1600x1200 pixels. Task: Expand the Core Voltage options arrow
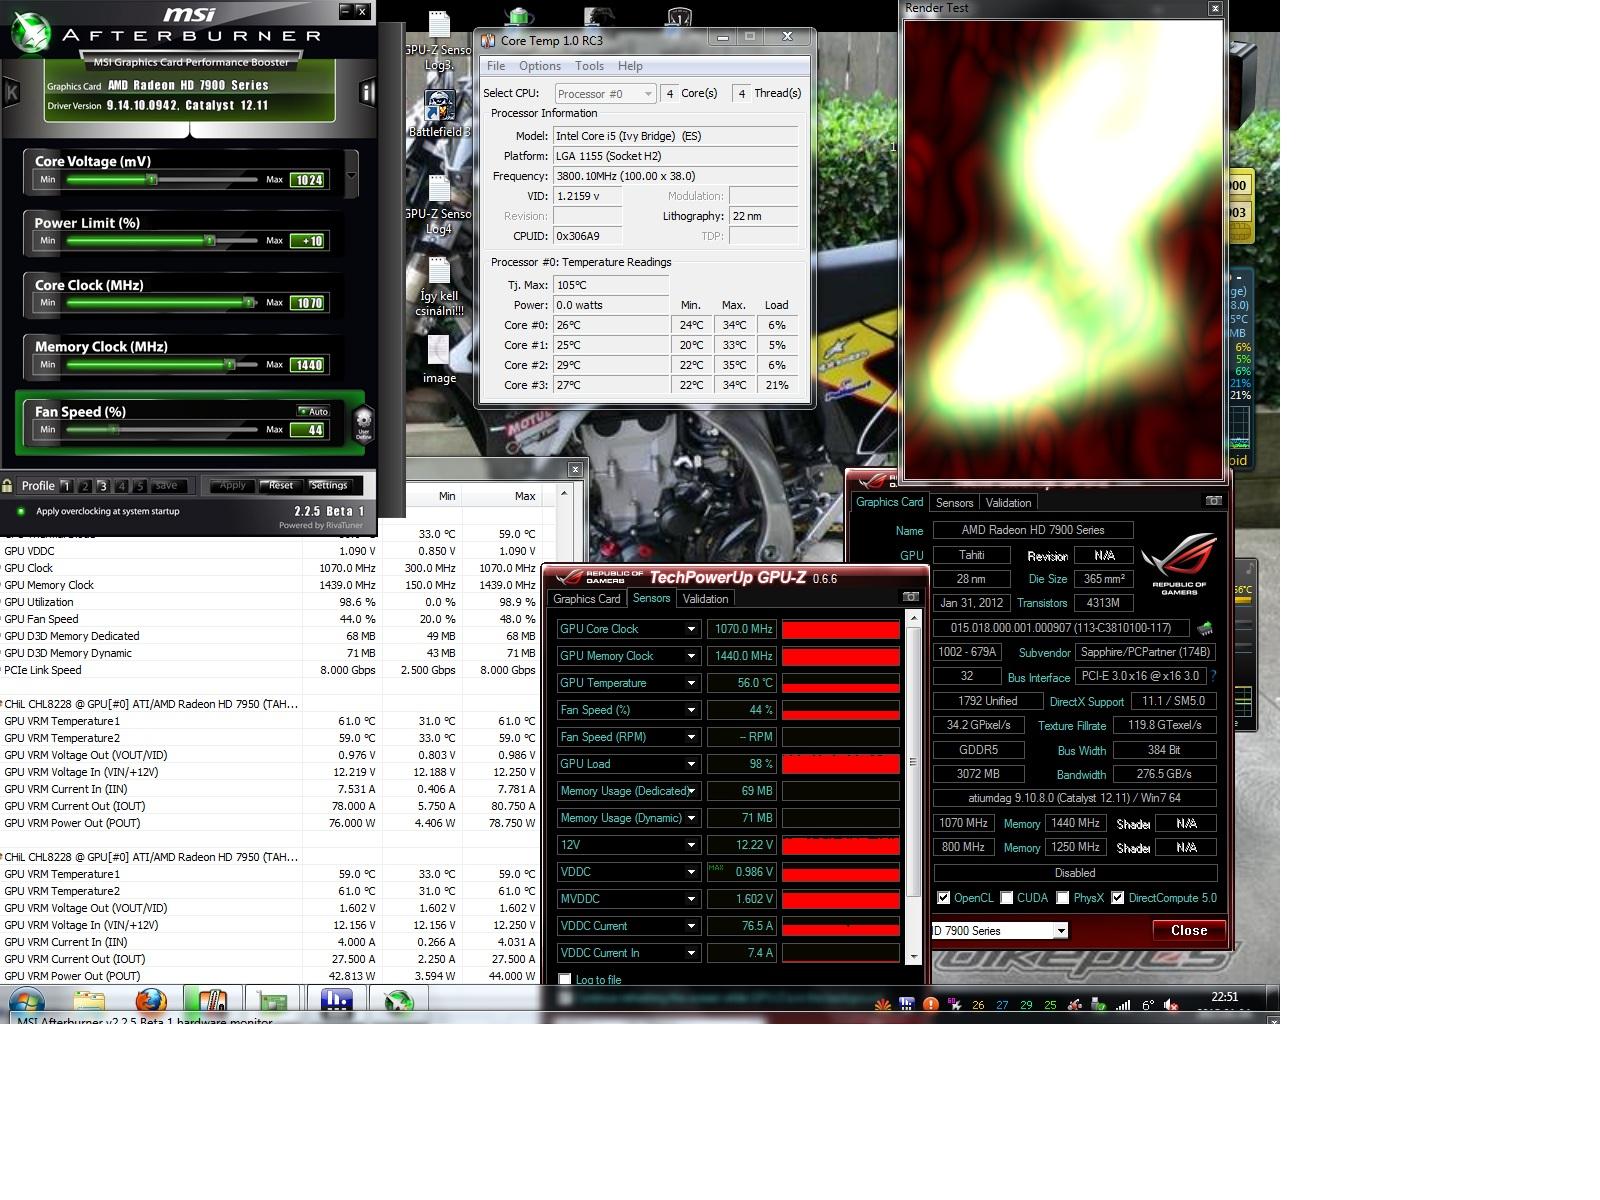351,176
